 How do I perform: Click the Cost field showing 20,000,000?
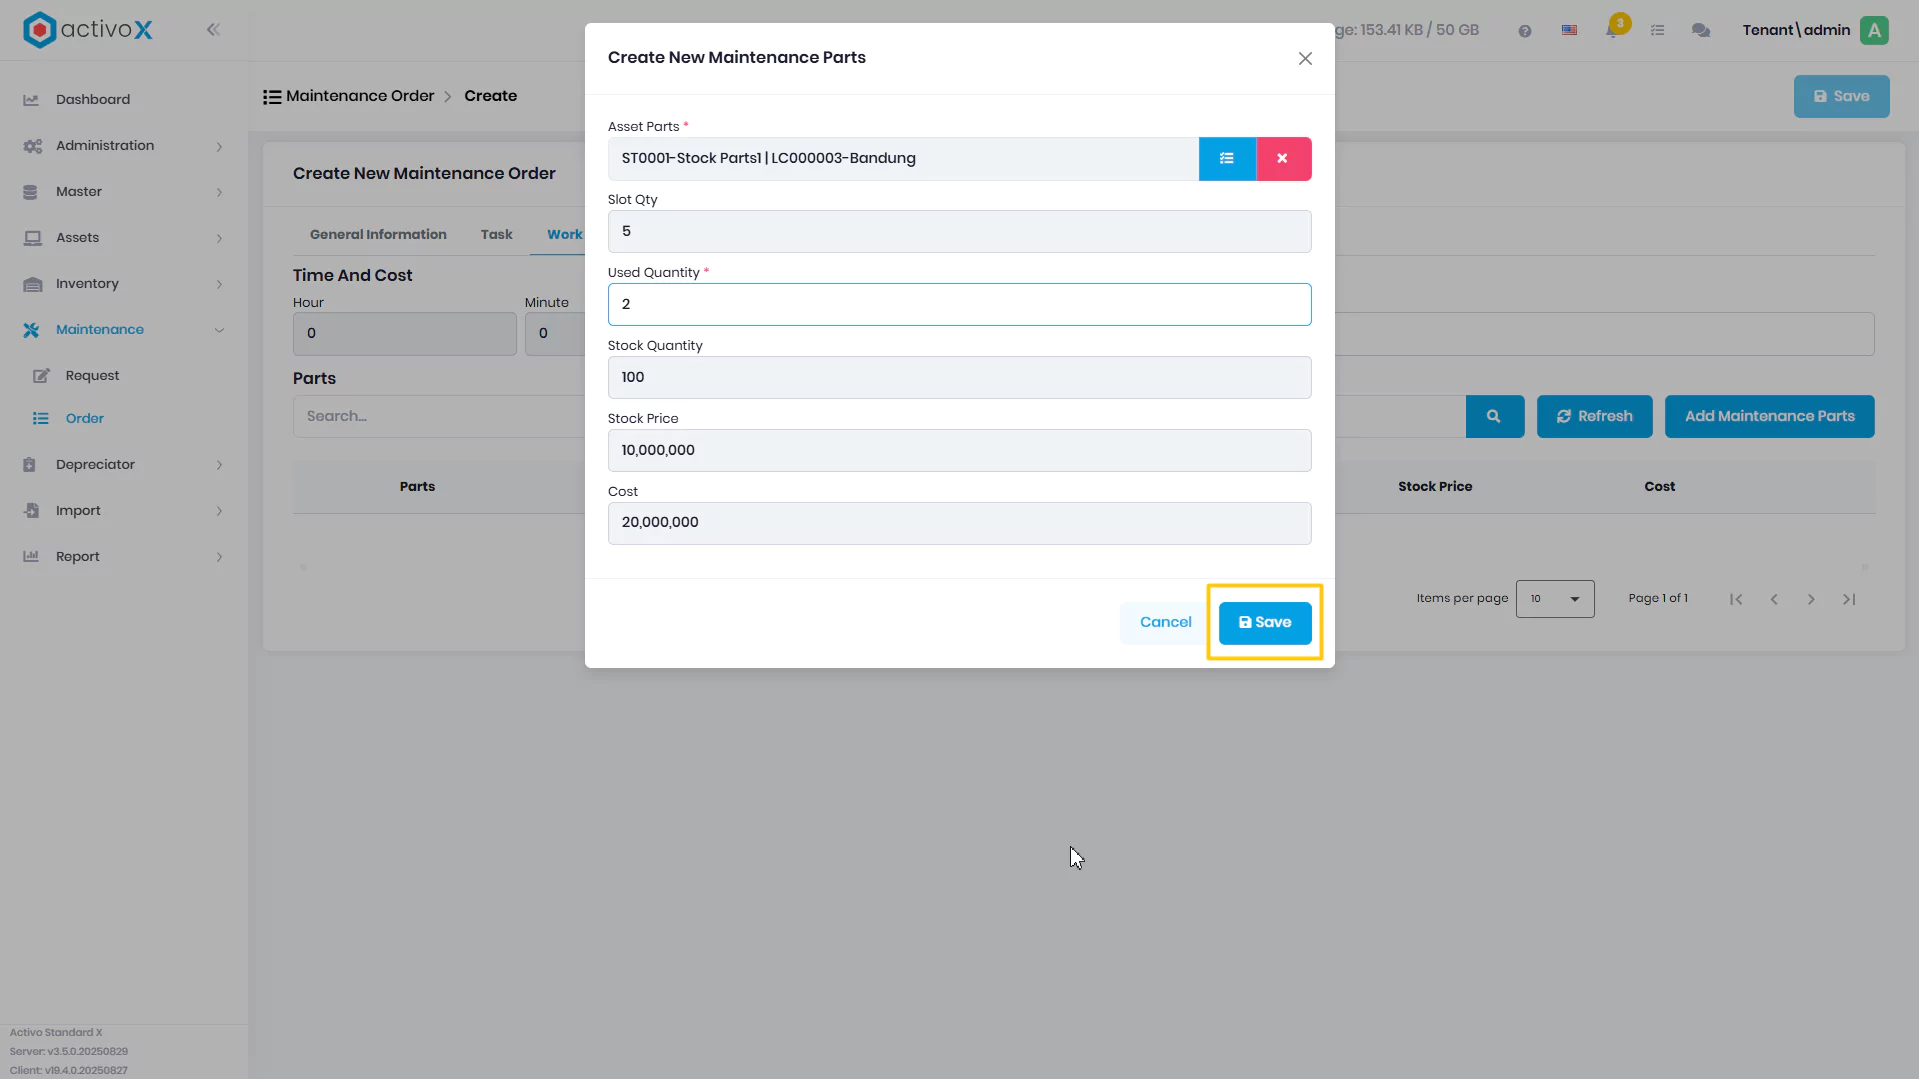959,523
